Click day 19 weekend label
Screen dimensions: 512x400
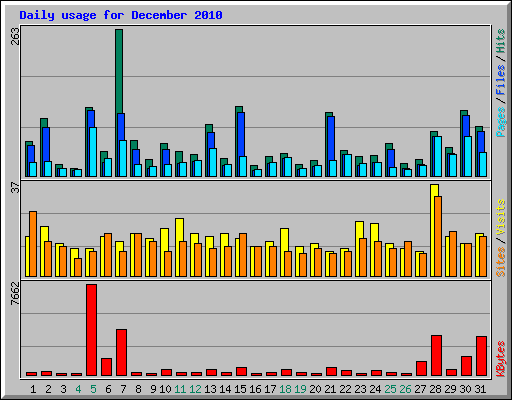300,389
